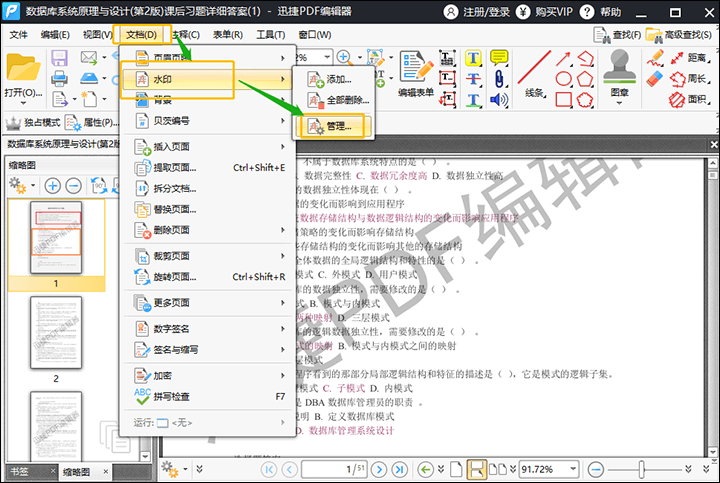
Task: Click the 打开(O) folder icon
Action: click(x=22, y=69)
